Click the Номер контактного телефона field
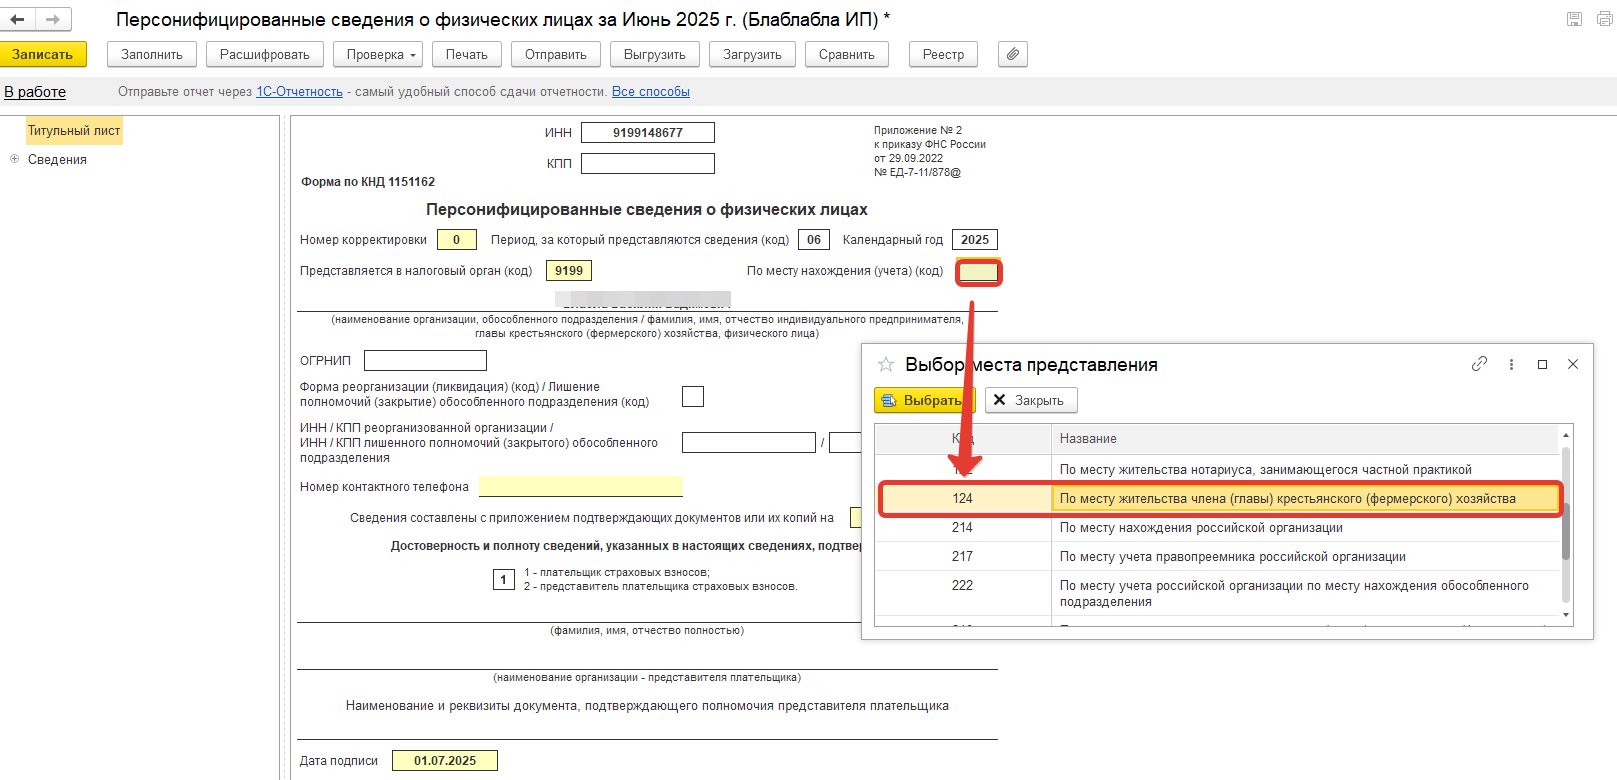Screen dimensions: 1617x780 580,487
